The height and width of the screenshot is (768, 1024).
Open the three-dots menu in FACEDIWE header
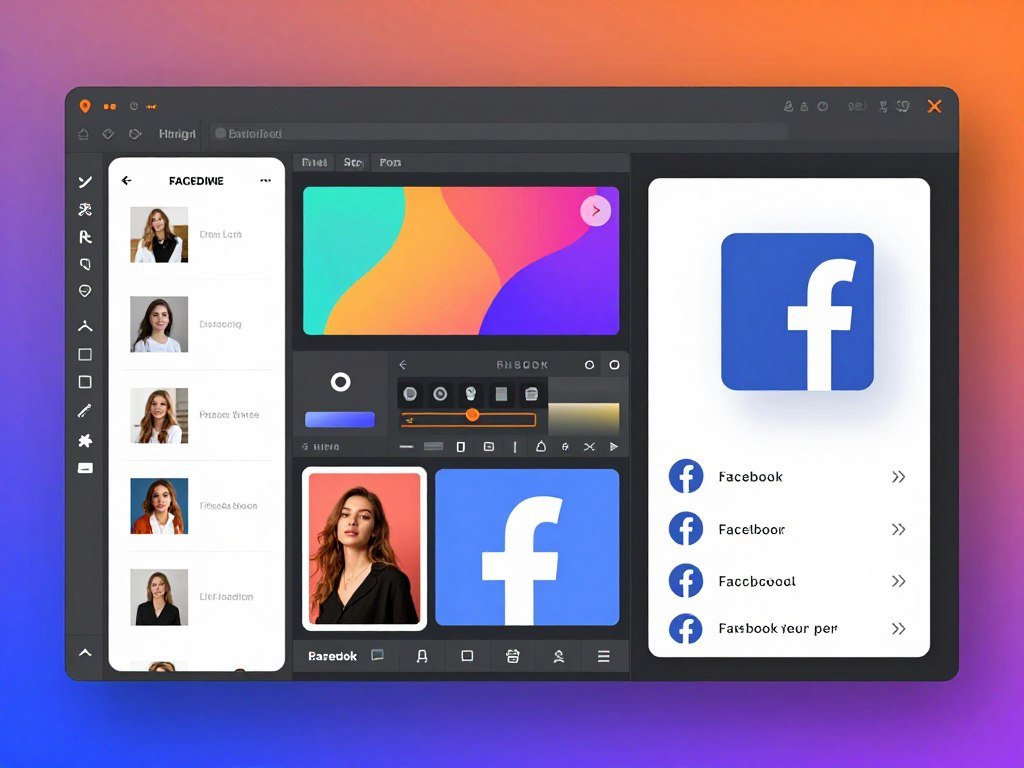(x=265, y=181)
